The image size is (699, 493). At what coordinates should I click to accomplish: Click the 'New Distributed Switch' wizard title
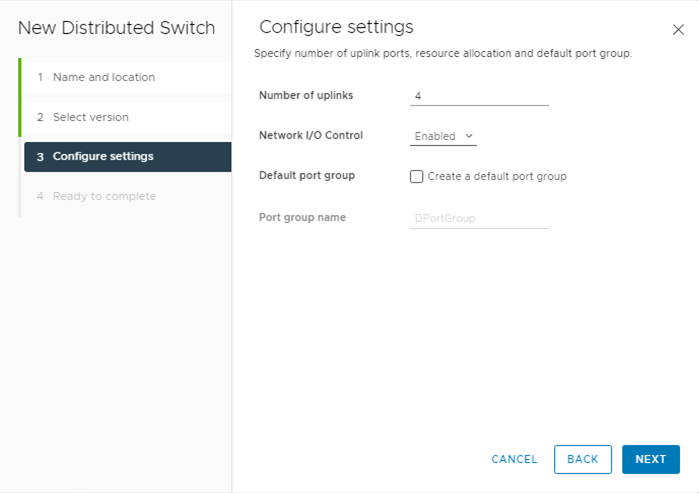click(116, 28)
